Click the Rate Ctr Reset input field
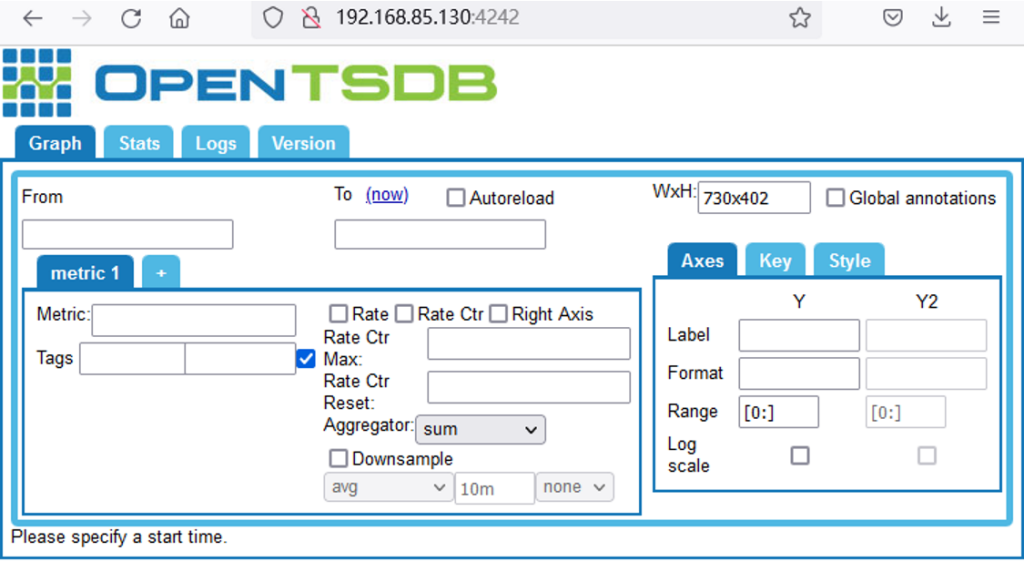 click(529, 387)
